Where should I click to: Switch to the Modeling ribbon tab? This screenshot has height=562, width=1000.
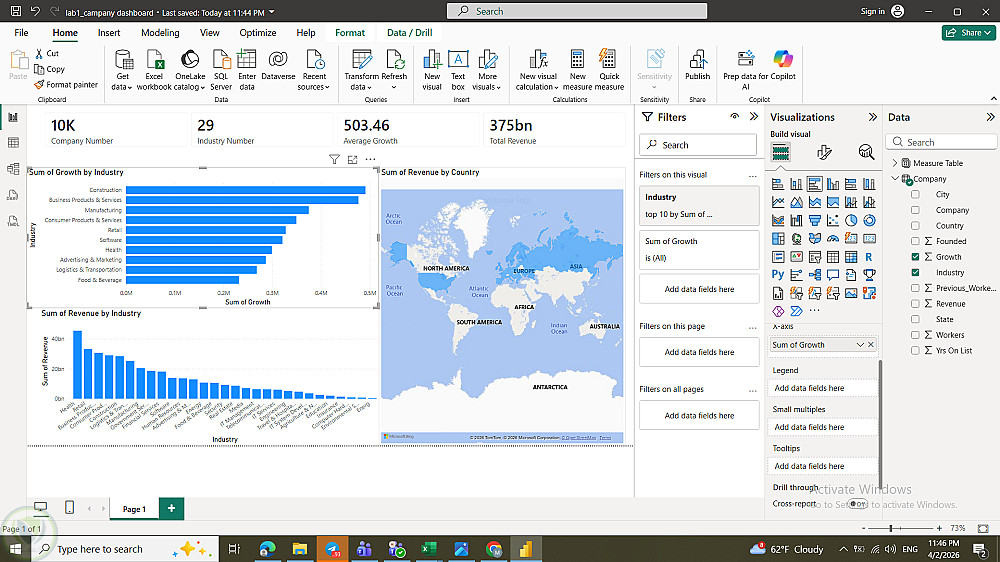tap(160, 33)
